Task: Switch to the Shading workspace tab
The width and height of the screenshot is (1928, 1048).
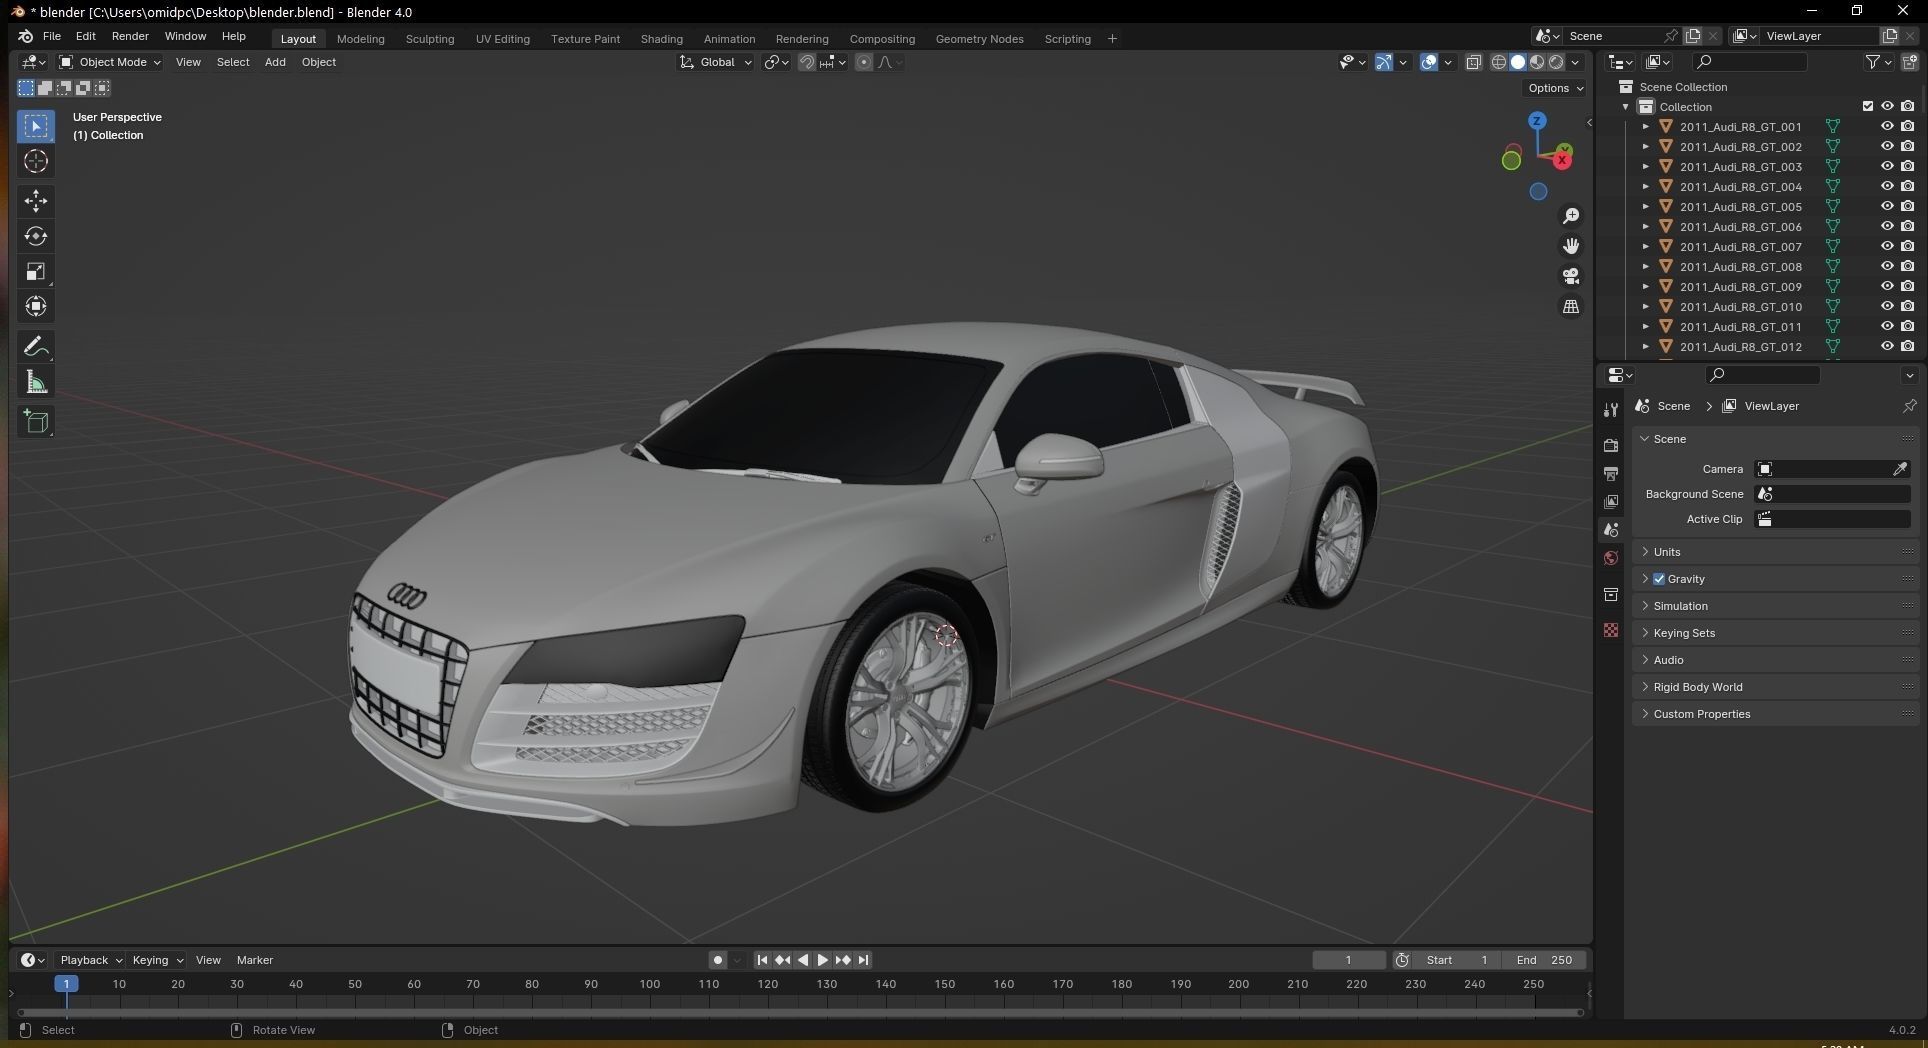Action: [661, 39]
